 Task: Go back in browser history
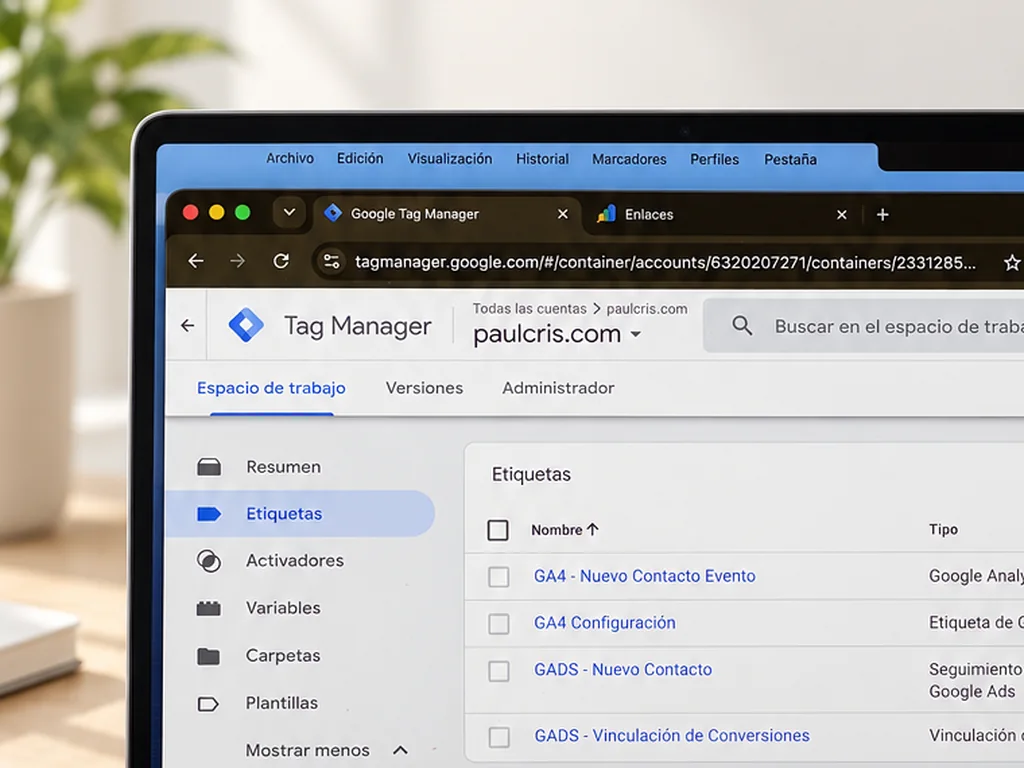click(196, 261)
